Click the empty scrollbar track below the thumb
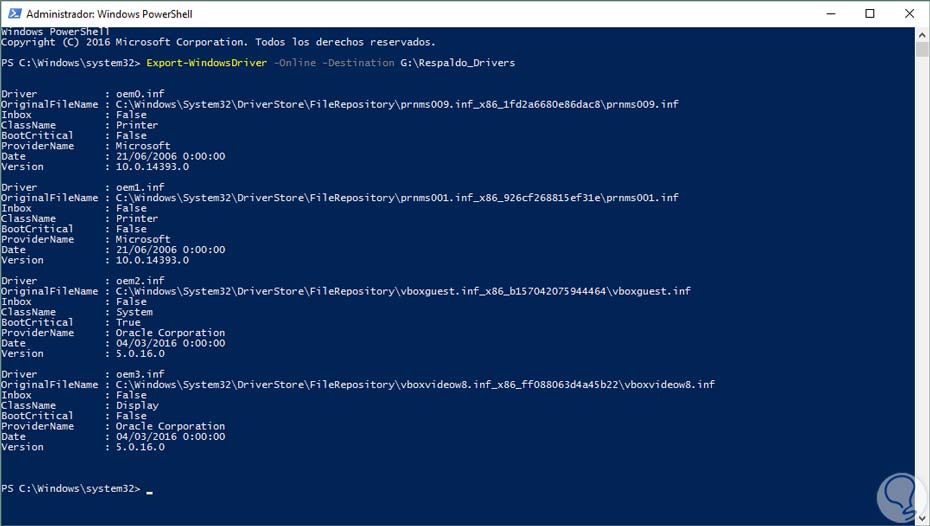Viewport: 930px width, 526px height. tap(921, 300)
